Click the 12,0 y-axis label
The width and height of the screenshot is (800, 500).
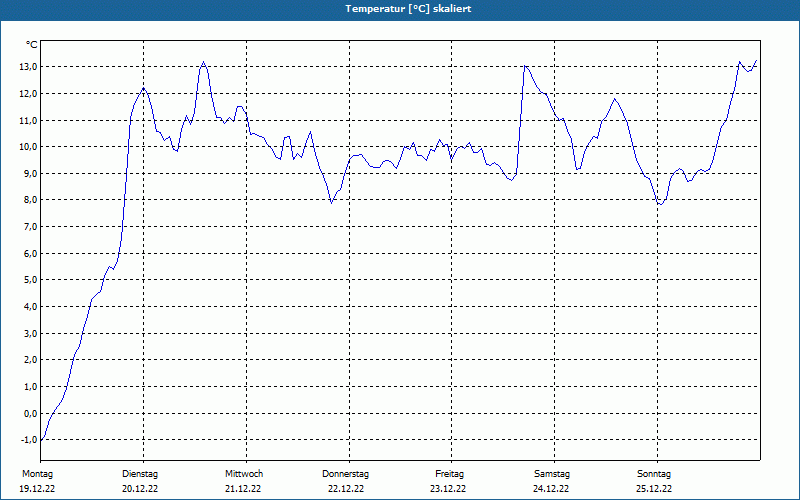click(28, 93)
